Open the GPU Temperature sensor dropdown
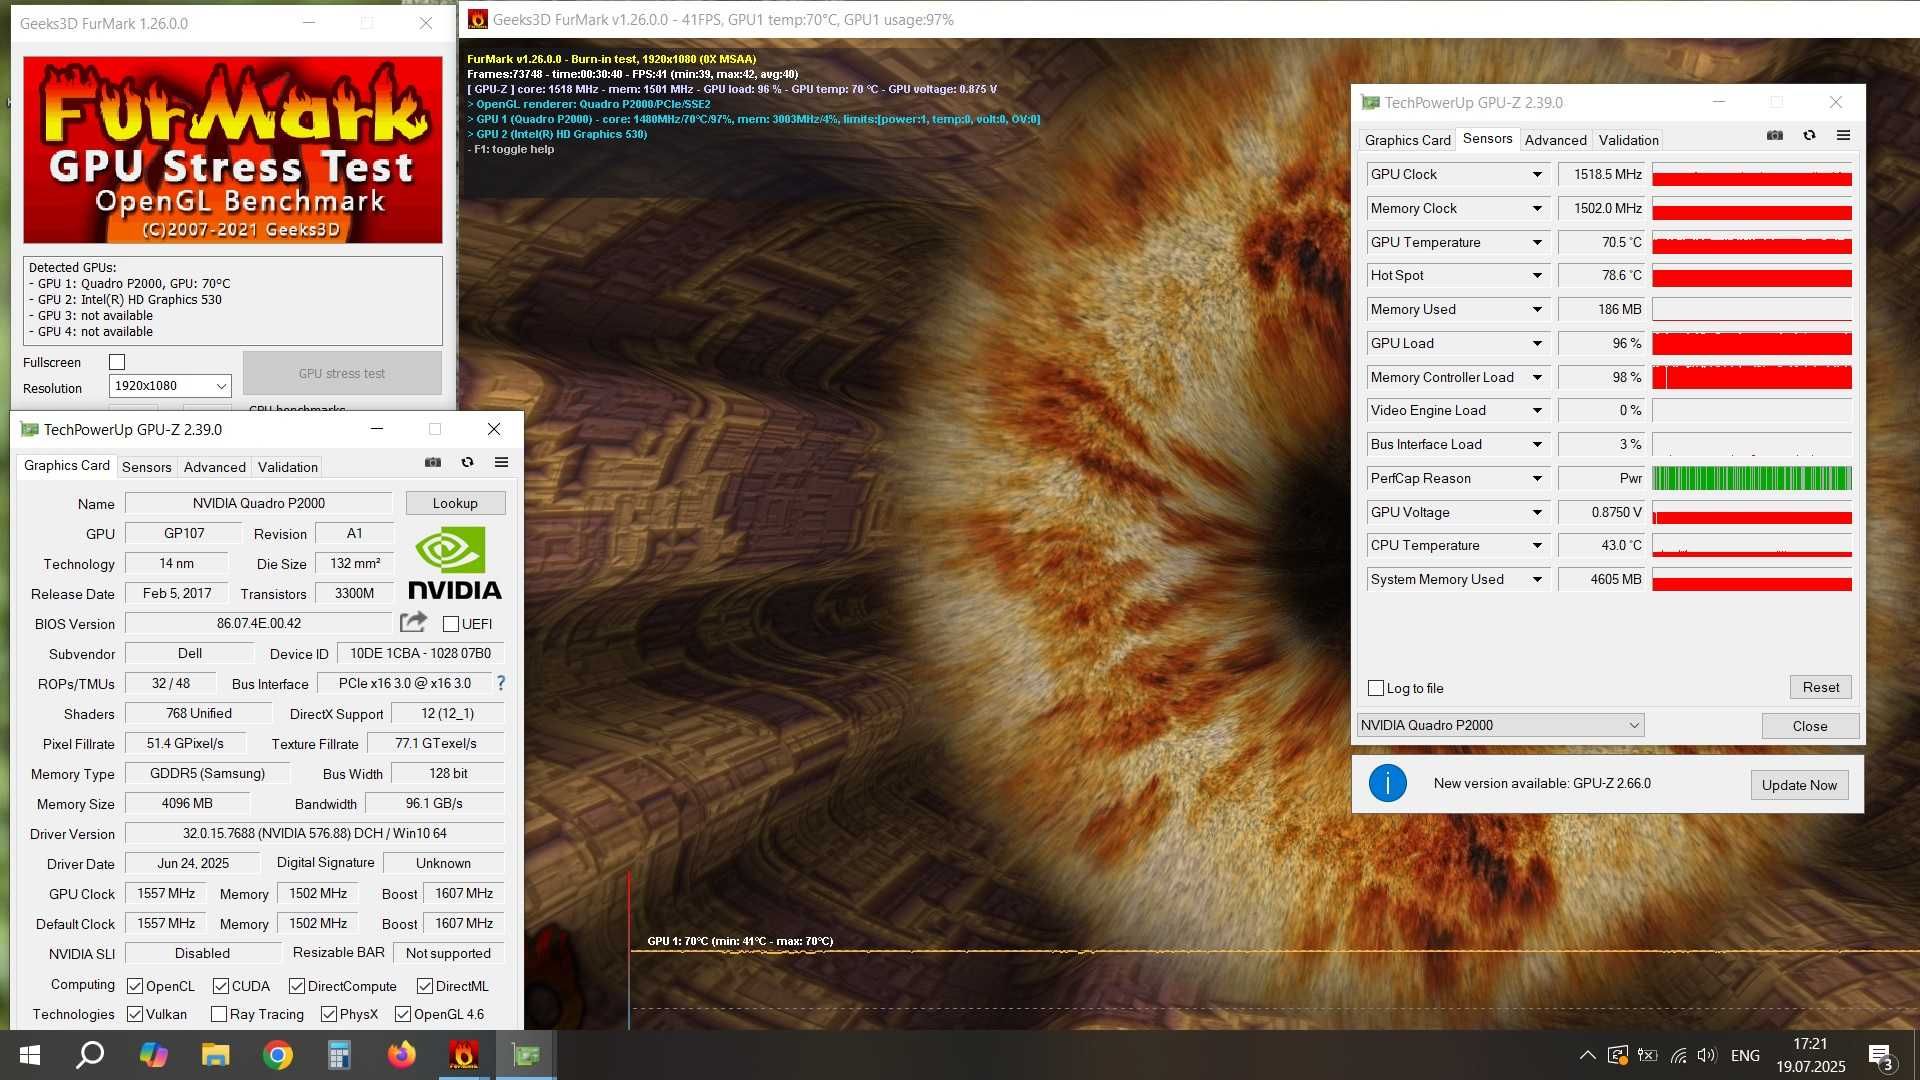This screenshot has height=1080, width=1920. [1537, 242]
